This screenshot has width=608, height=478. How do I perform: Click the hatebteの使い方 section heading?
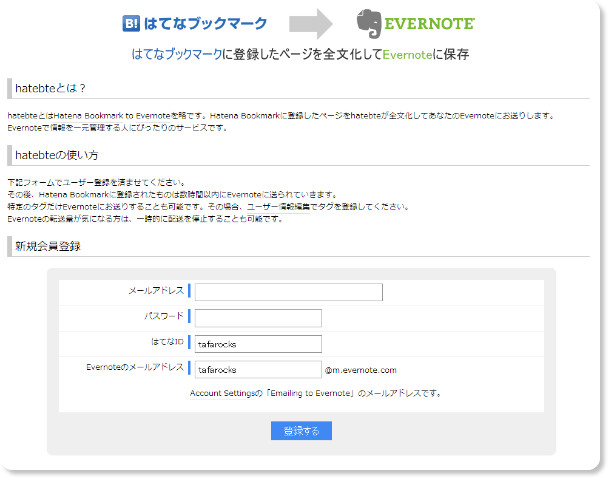point(57,155)
